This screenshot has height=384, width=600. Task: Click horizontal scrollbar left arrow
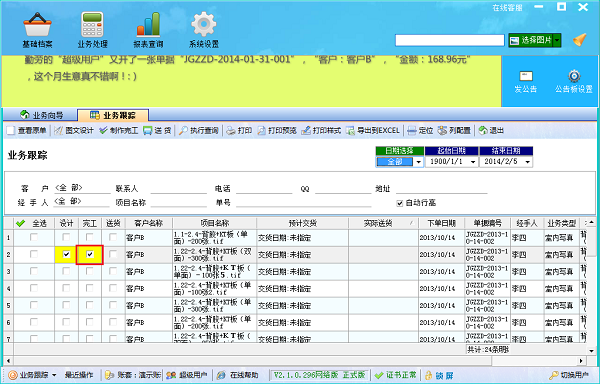coord(8,360)
